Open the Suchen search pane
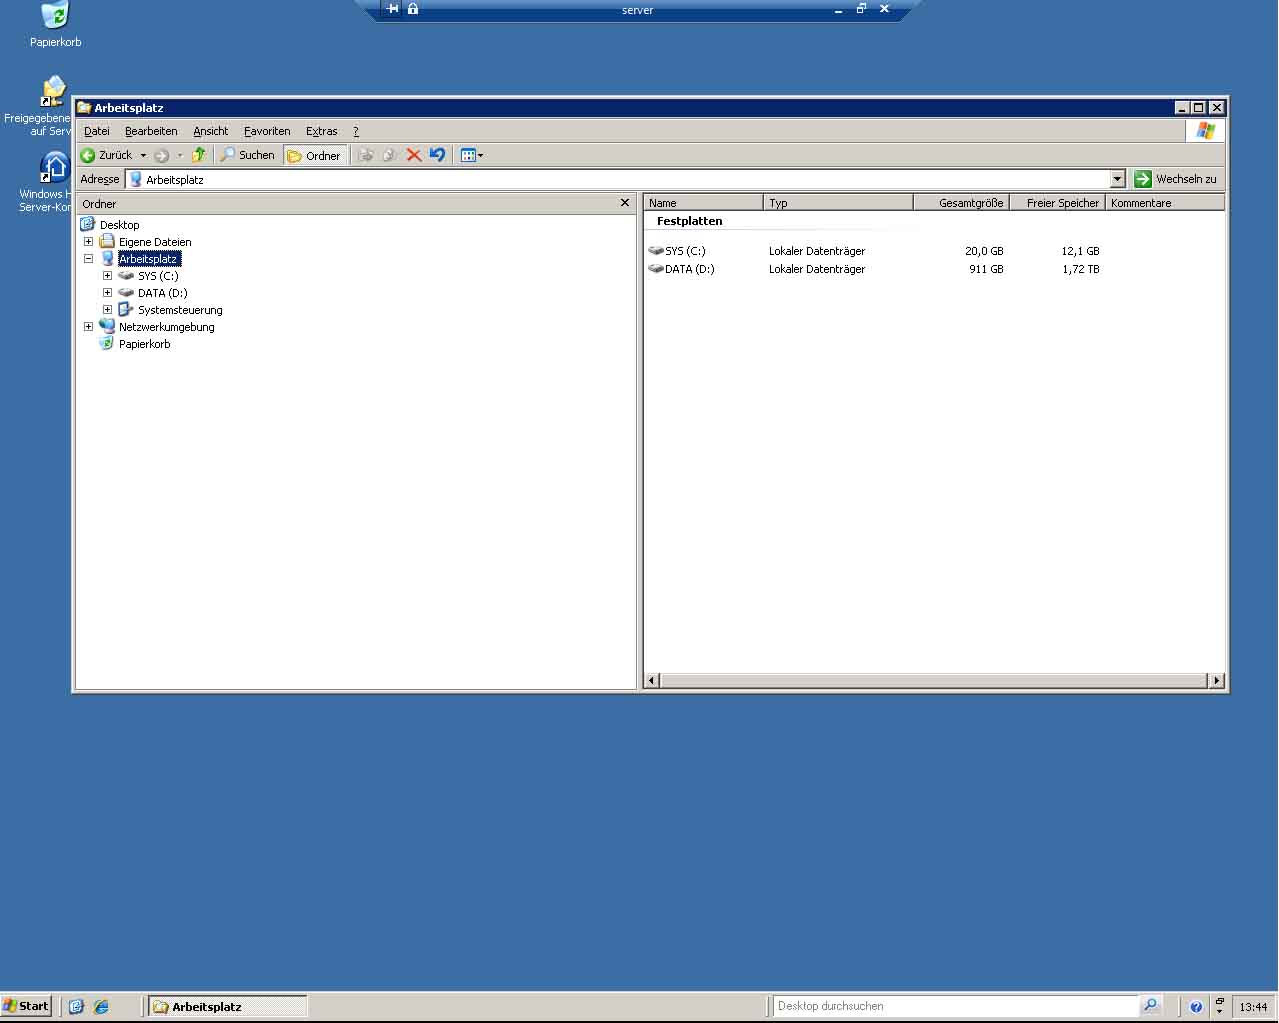Viewport: 1279px width, 1023px height. (x=247, y=155)
